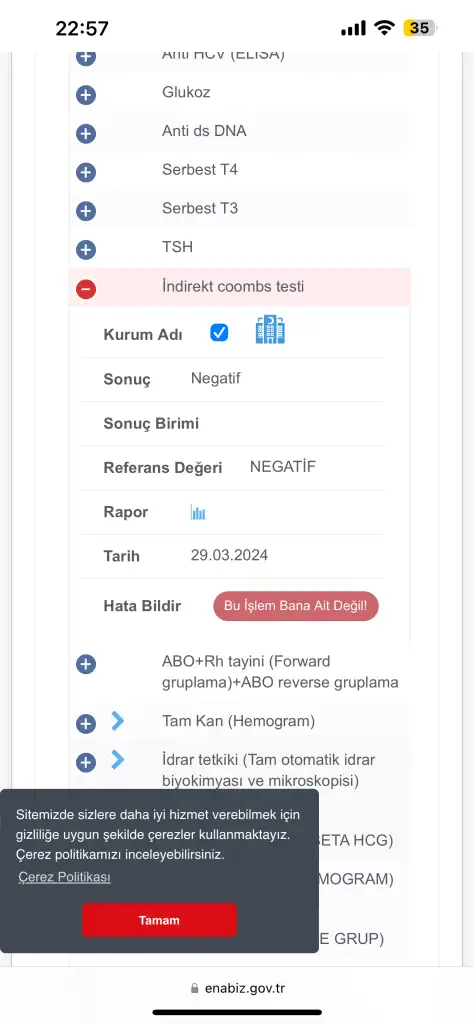Tap the enabiz.gov.tr address bar
The height and width of the screenshot is (1024, 474).
[x=237, y=988]
